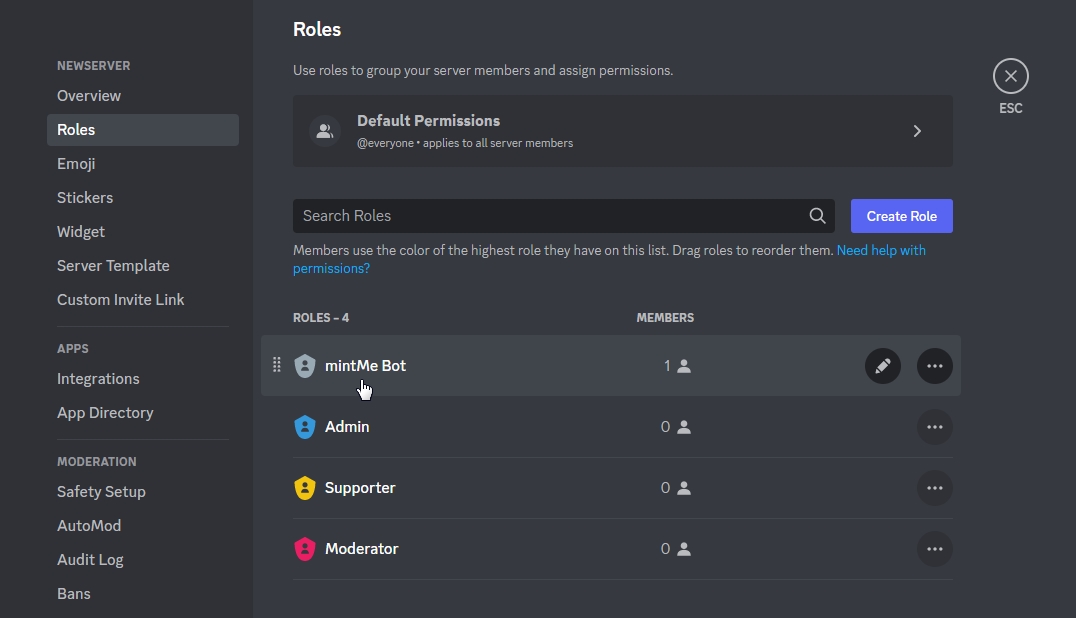Open the Overview settings page
This screenshot has width=1076, height=618.
coord(89,96)
